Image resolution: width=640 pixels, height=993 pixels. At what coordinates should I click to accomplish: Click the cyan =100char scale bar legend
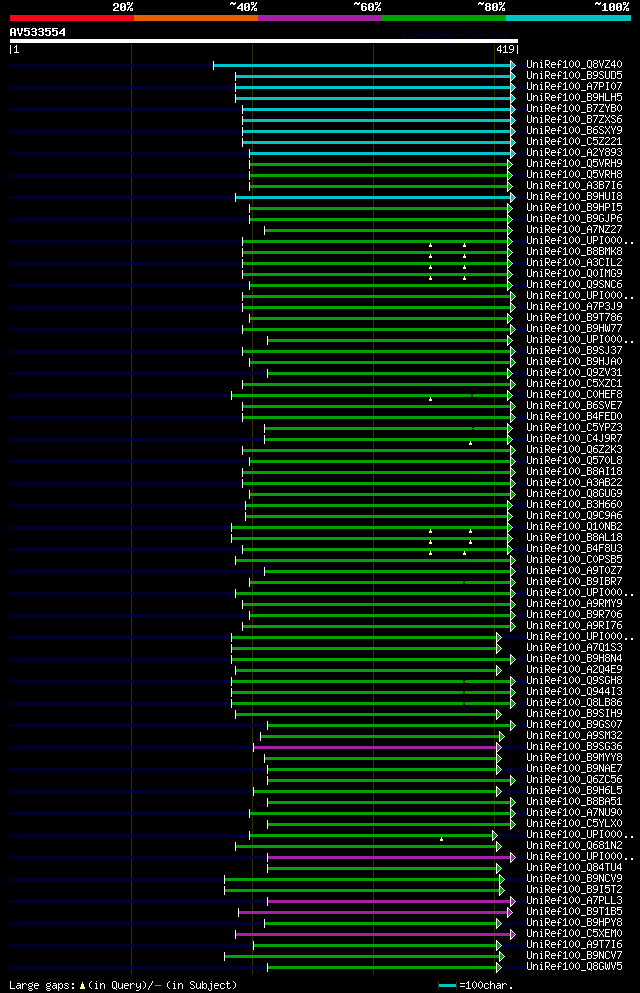pos(447,985)
